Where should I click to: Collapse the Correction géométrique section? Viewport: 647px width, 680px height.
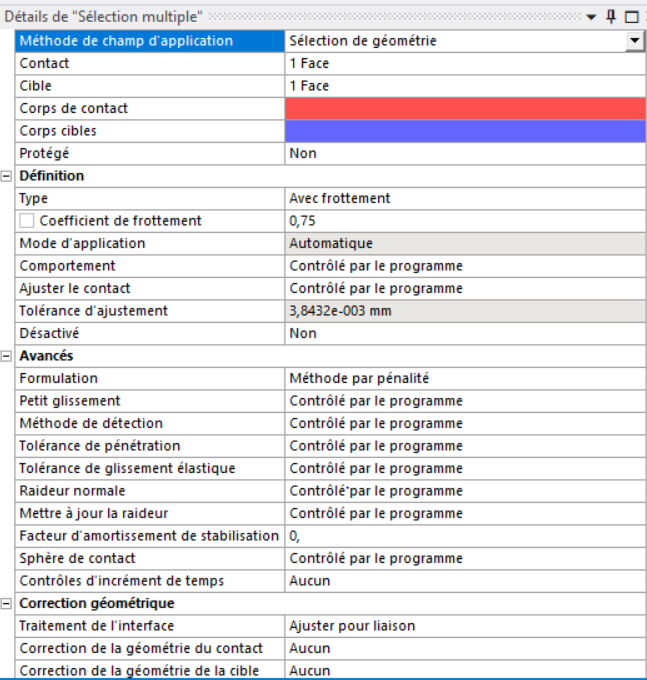point(6,604)
